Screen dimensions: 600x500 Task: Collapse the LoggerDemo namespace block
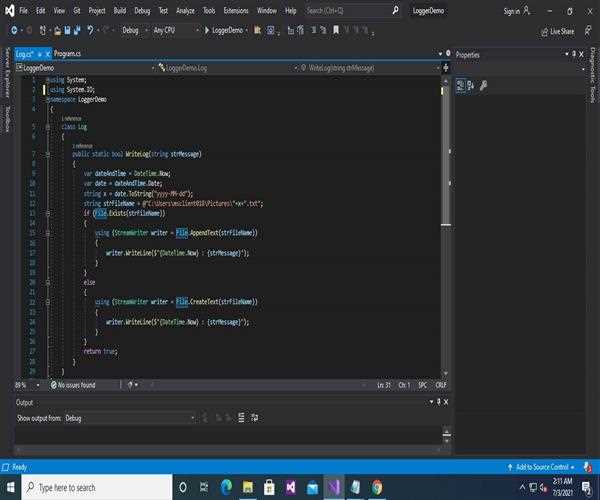click(x=47, y=101)
